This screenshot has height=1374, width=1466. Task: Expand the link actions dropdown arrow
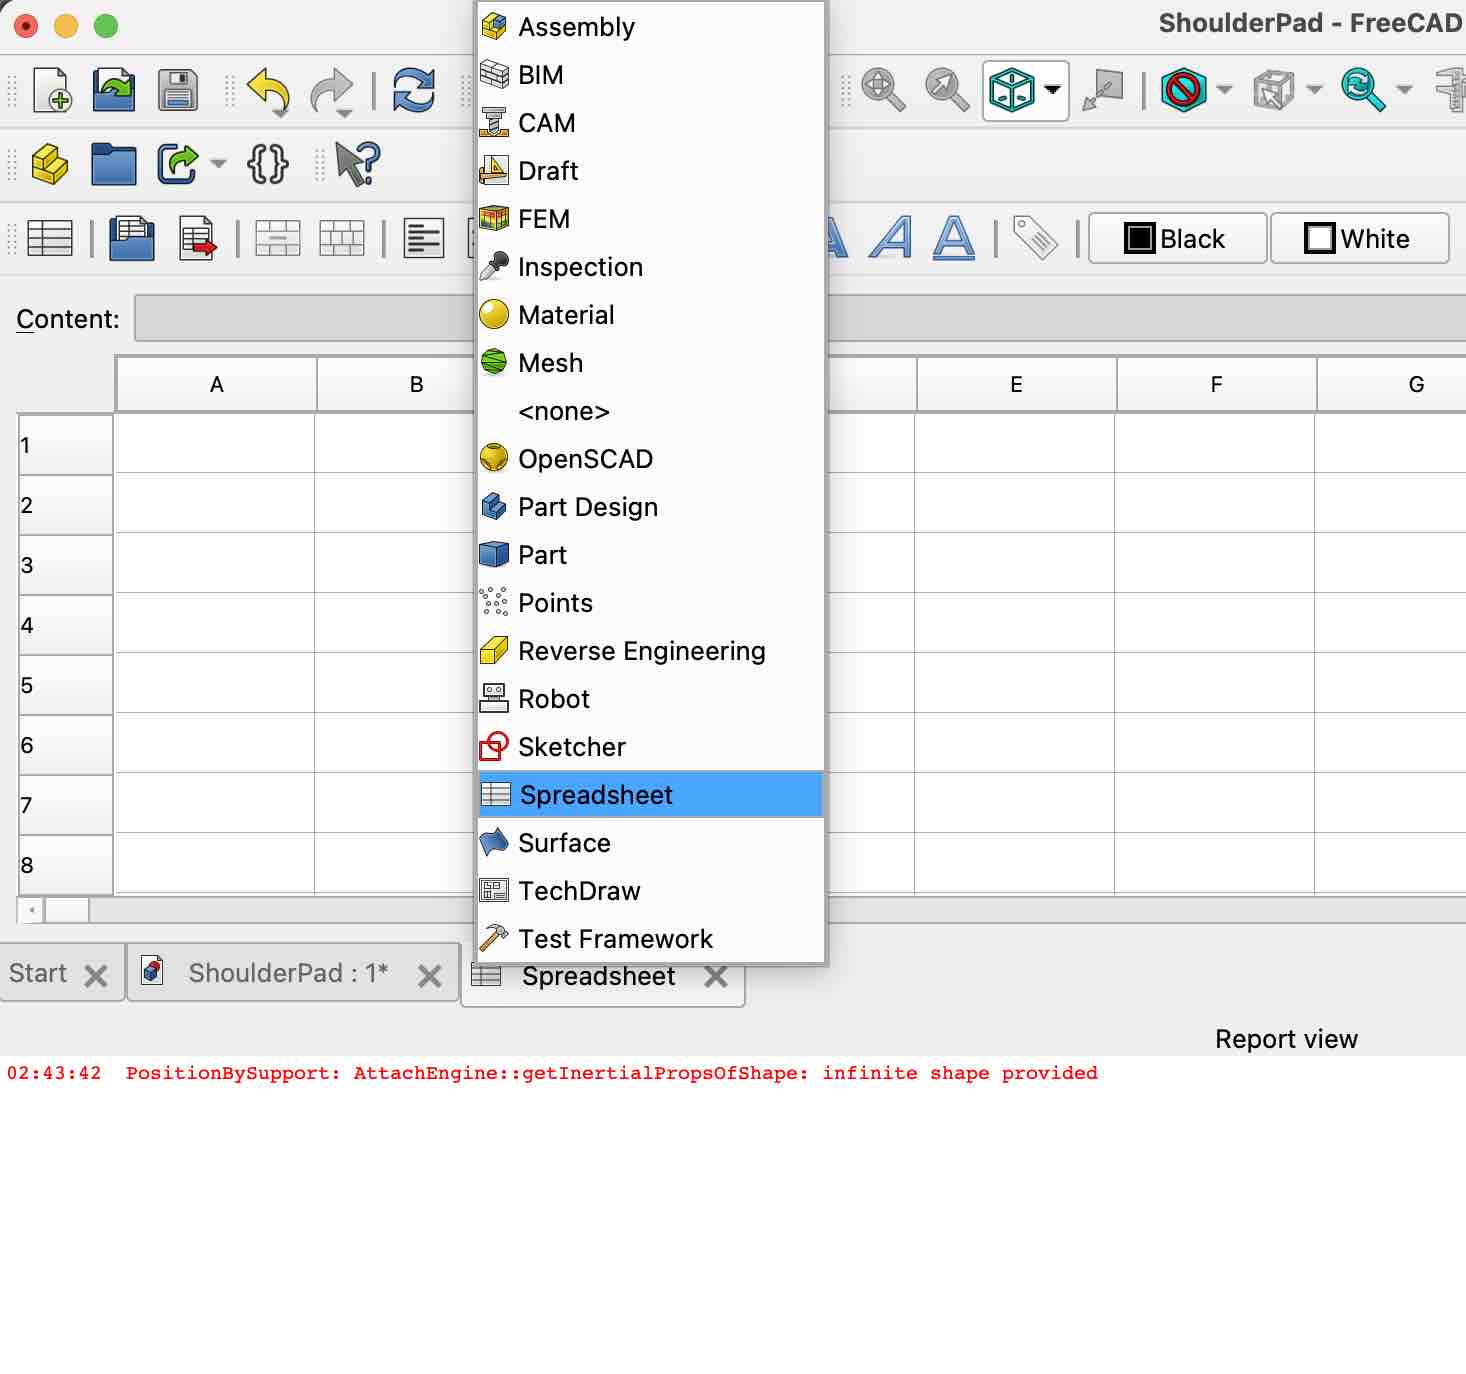tap(218, 164)
